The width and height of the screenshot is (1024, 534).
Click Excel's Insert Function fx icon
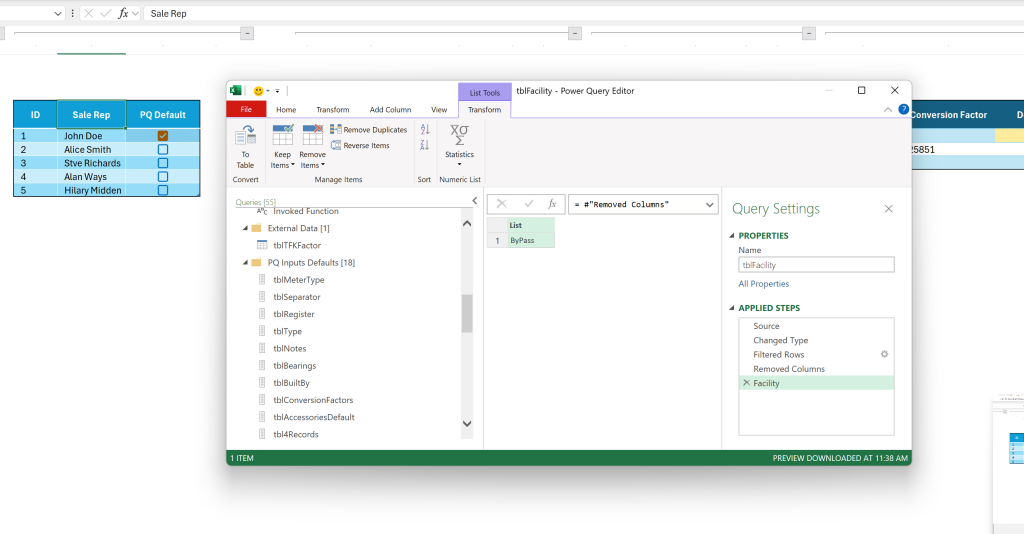123,14
